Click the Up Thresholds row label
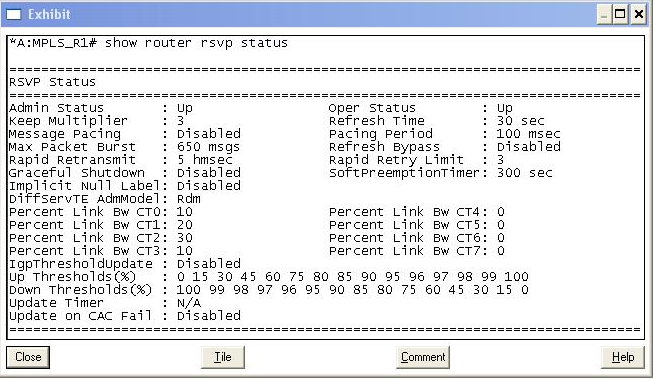Image resolution: width=653 pixels, height=379 pixels. 72,277
